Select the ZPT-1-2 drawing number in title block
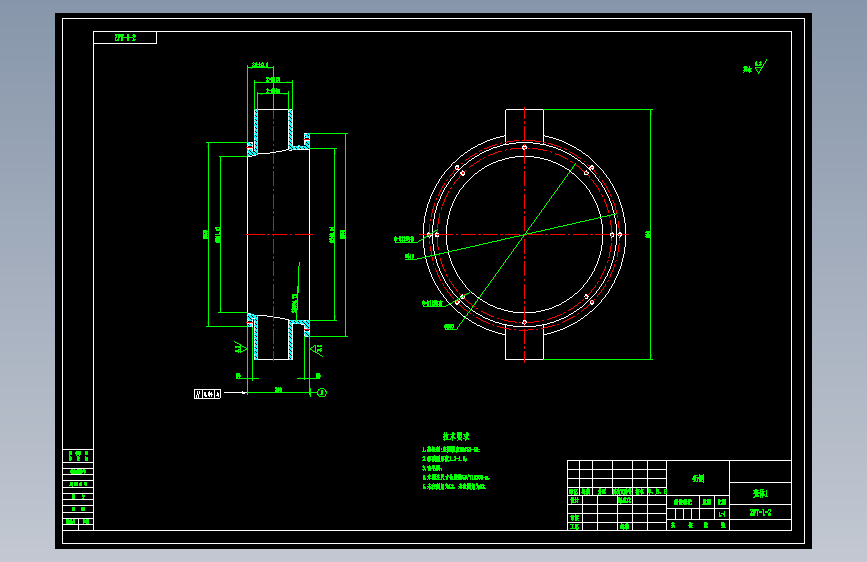The image size is (867, 562). pyautogui.click(x=760, y=513)
